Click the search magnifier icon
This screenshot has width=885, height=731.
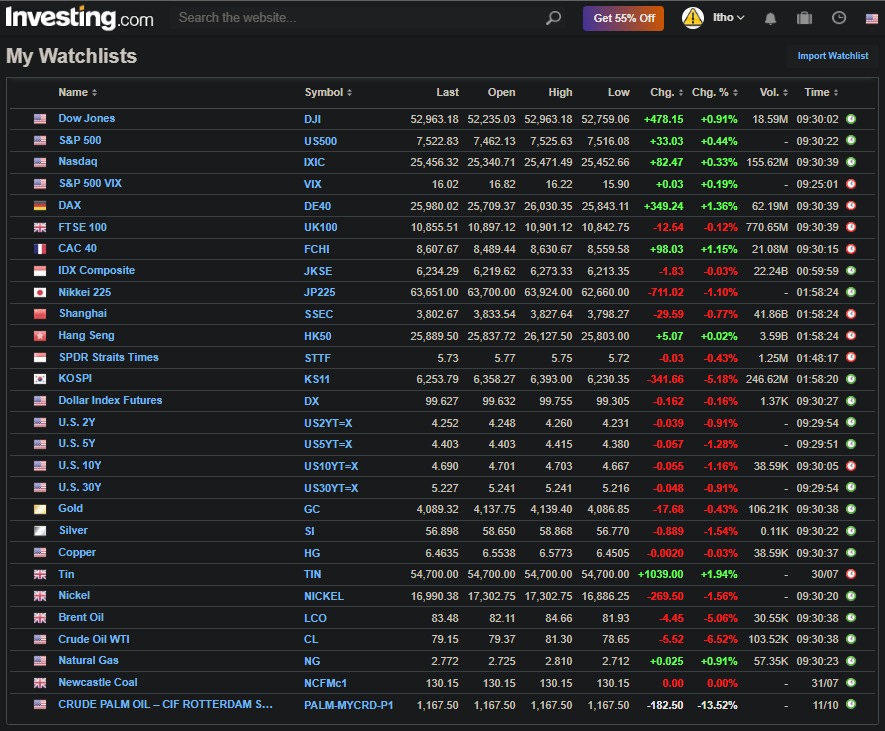pos(554,18)
